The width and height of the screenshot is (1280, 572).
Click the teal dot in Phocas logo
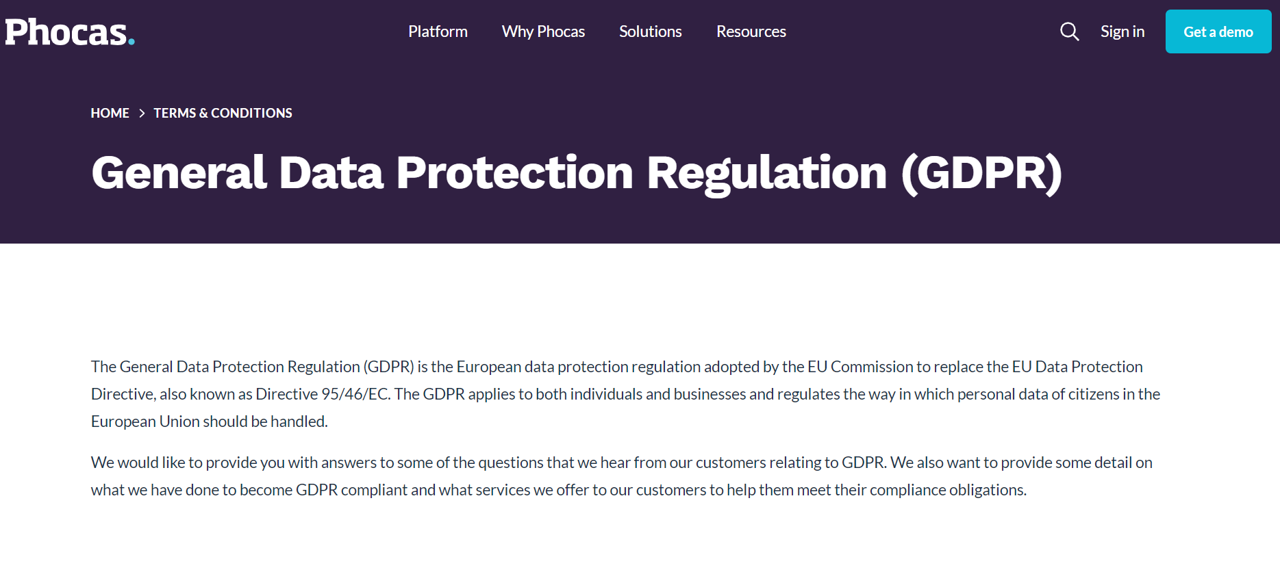click(131, 41)
